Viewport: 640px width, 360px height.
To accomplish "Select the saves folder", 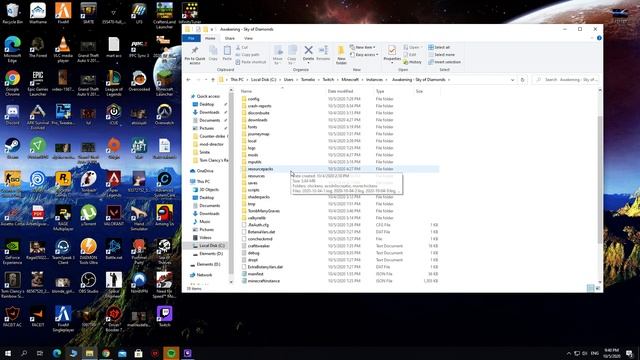I will coord(252,183).
